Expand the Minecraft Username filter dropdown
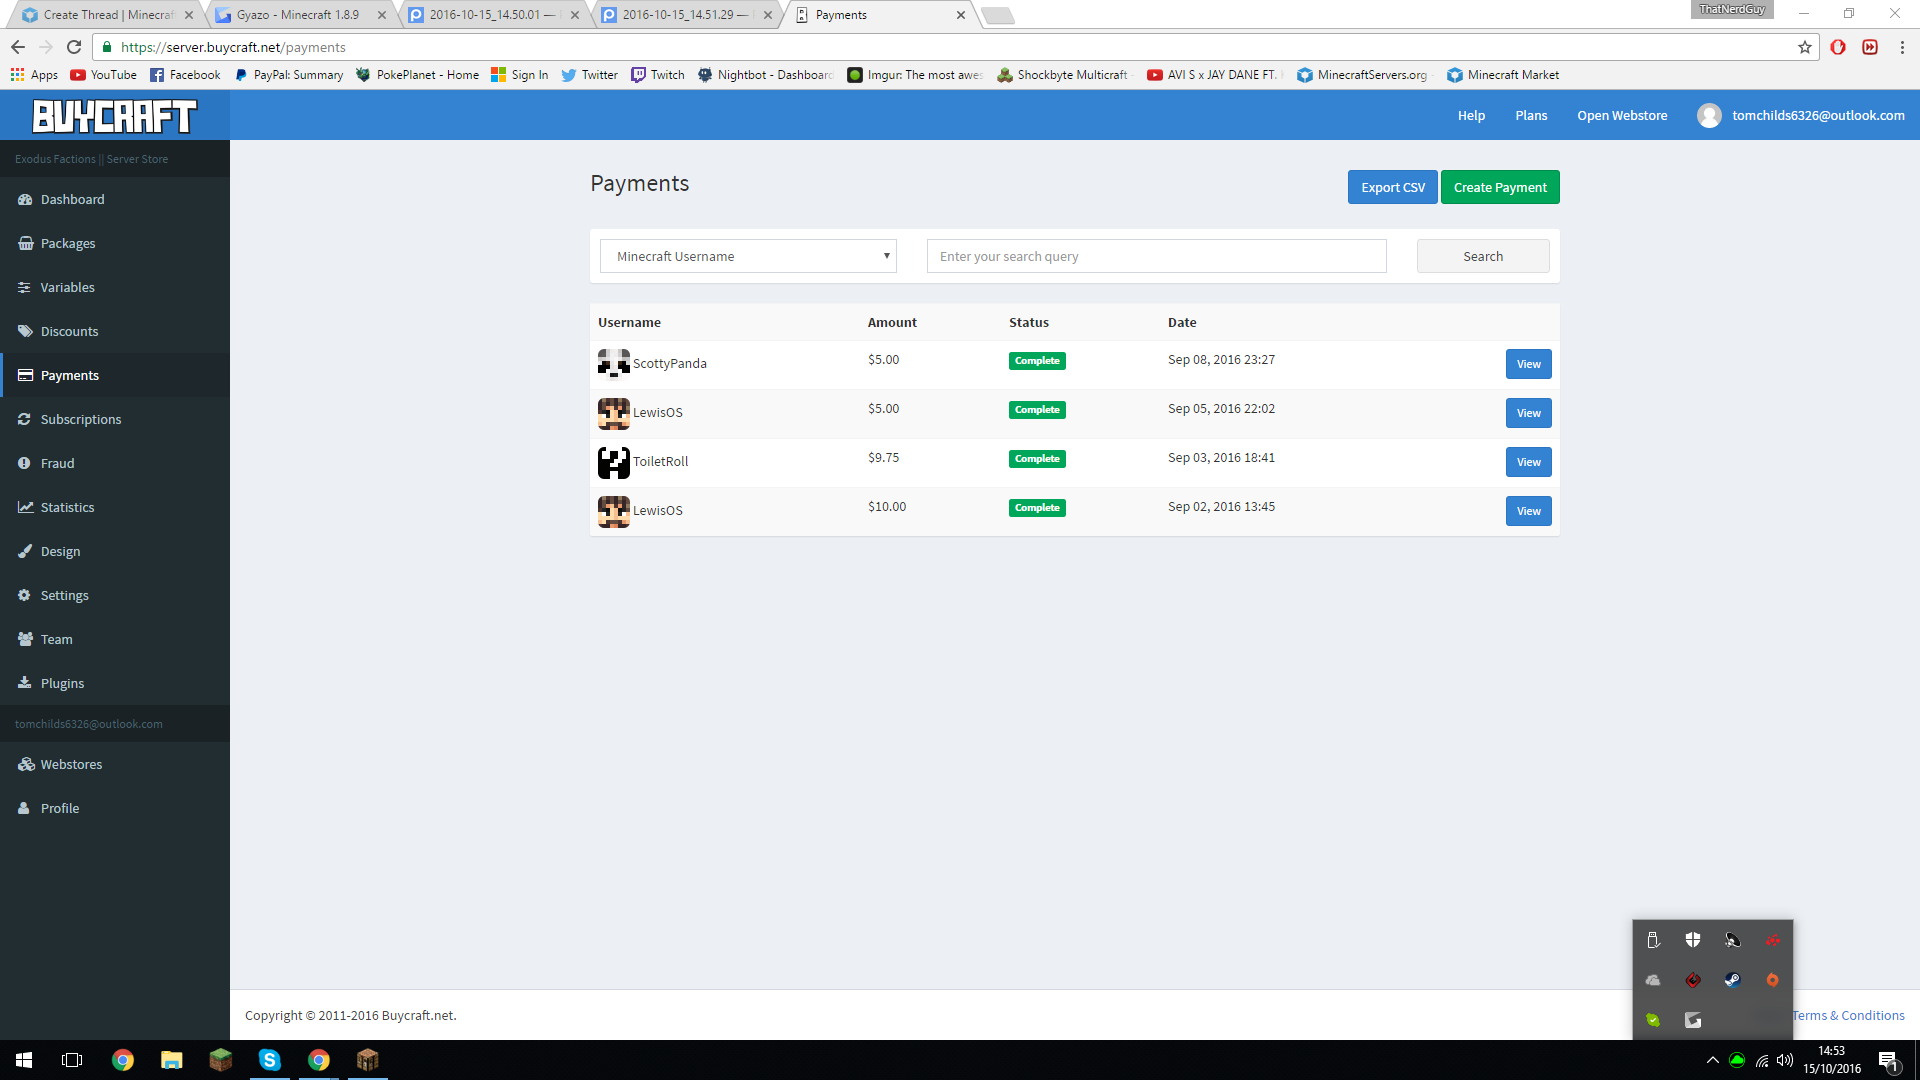Image resolution: width=1920 pixels, height=1080 pixels. pos(748,257)
